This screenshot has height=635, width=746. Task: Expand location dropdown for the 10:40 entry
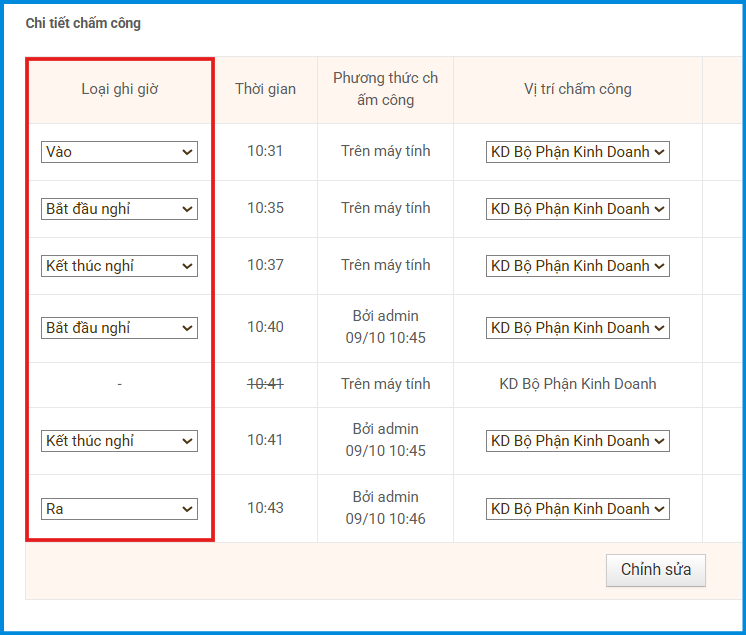click(x=577, y=328)
